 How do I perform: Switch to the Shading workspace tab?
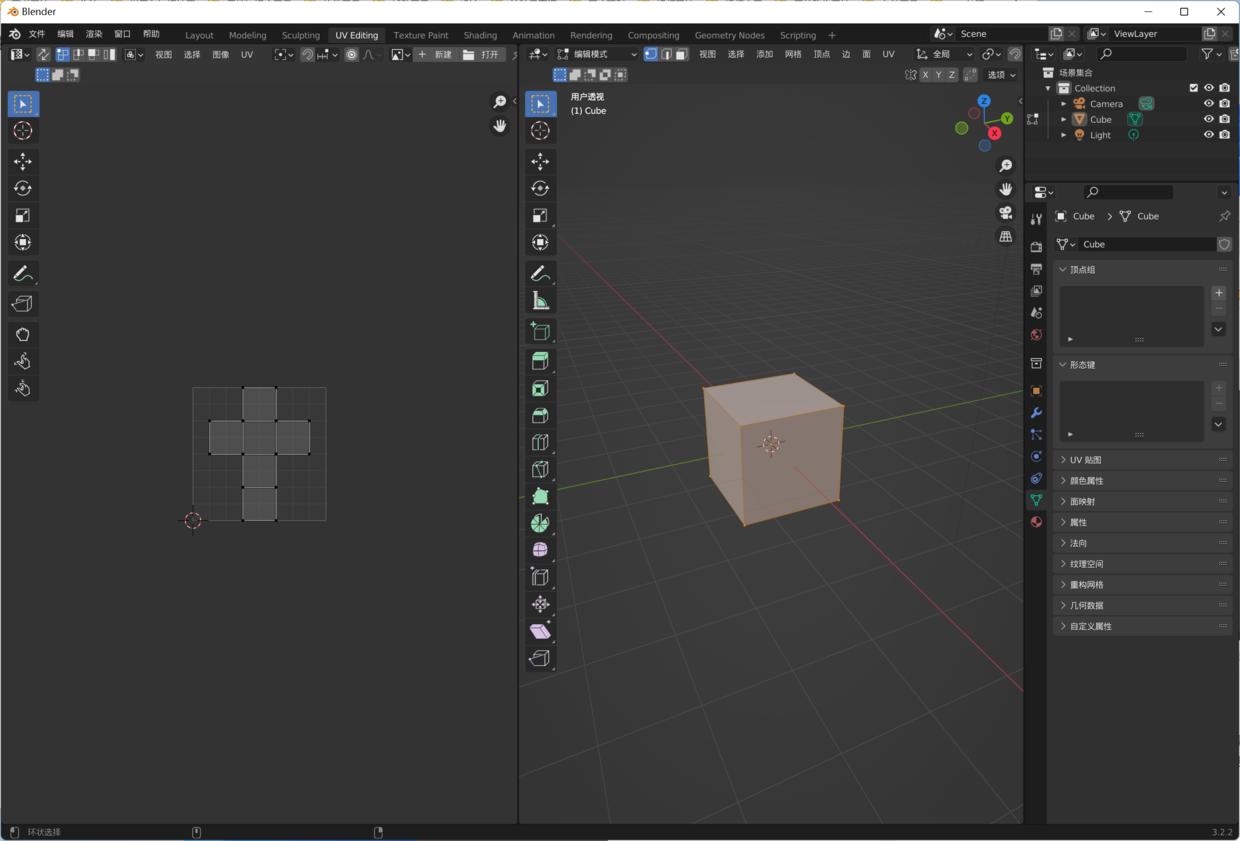click(480, 35)
